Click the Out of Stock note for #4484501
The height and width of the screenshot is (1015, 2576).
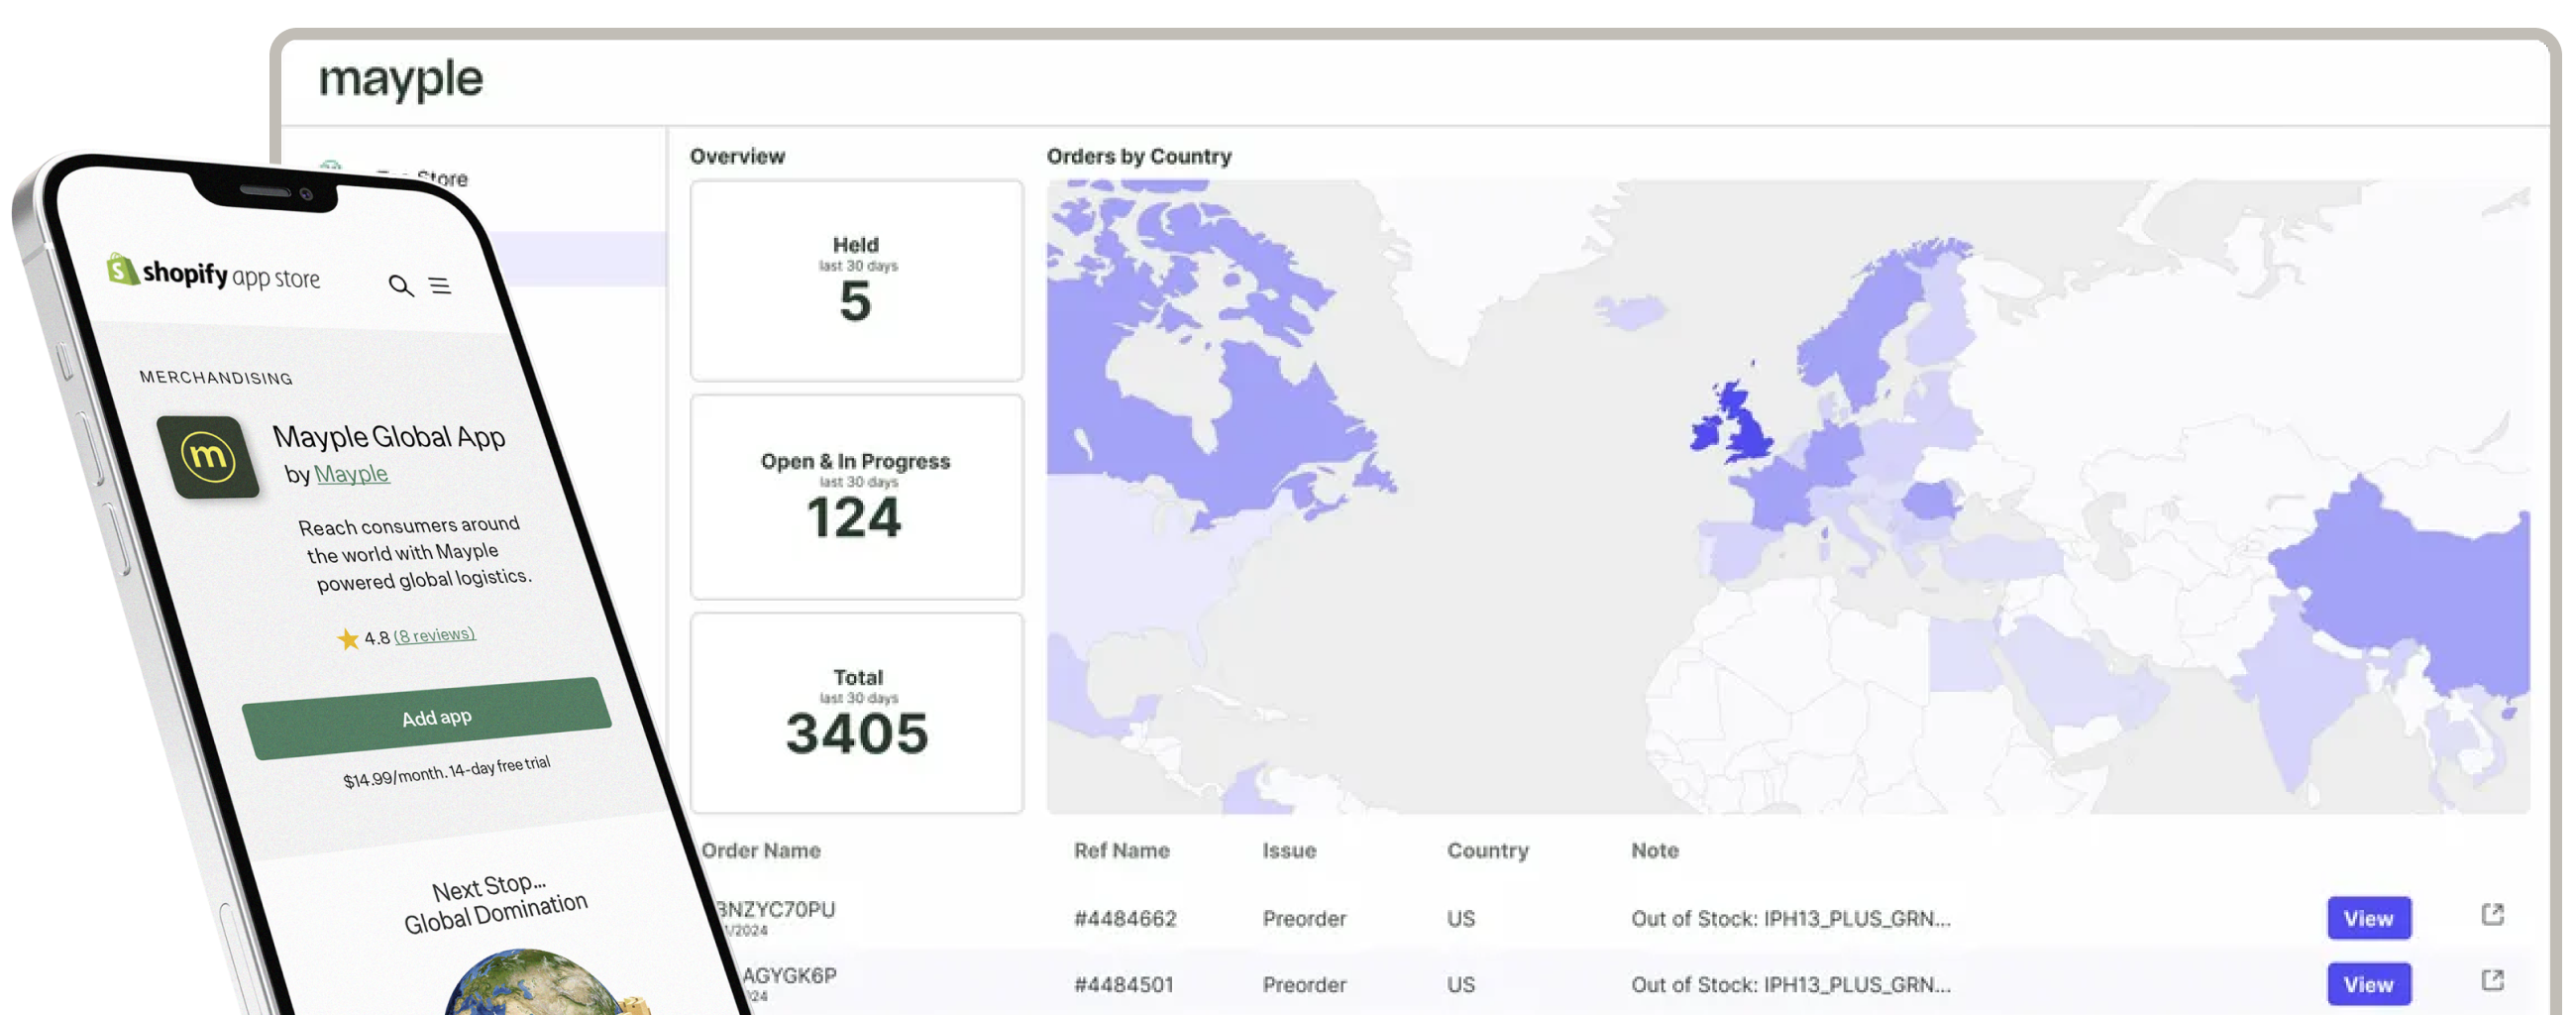click(1790, 984)
